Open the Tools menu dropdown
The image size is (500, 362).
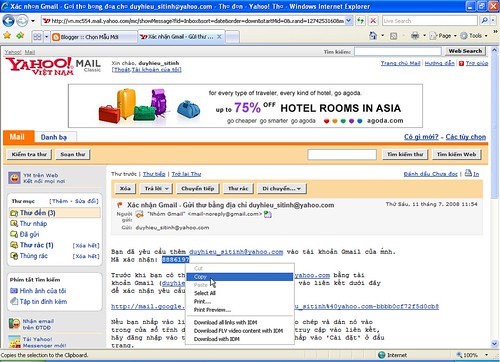point(474,36)
